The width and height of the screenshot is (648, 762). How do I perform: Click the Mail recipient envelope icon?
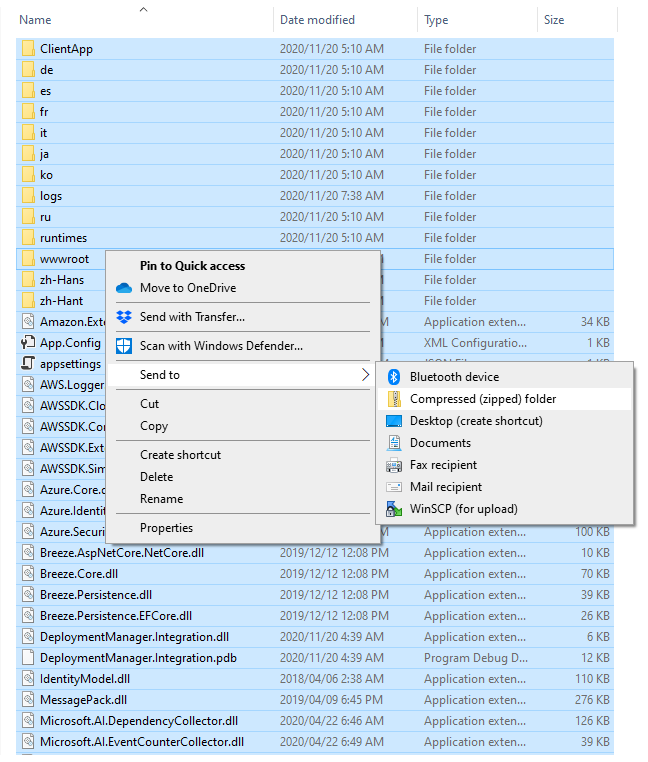(x=394, y=487)
